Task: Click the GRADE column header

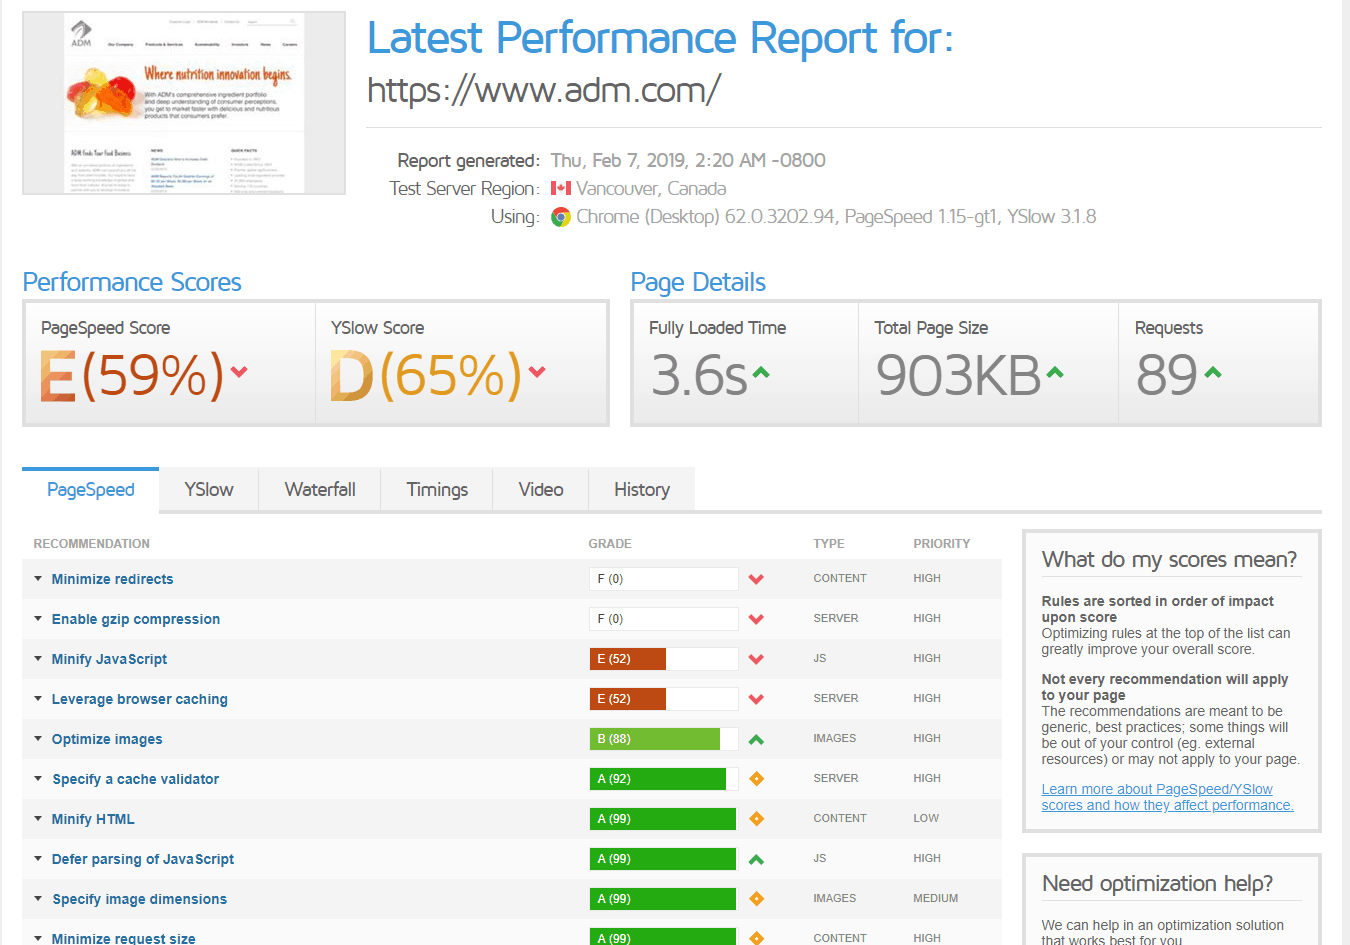Action: (x=610, y=544)
